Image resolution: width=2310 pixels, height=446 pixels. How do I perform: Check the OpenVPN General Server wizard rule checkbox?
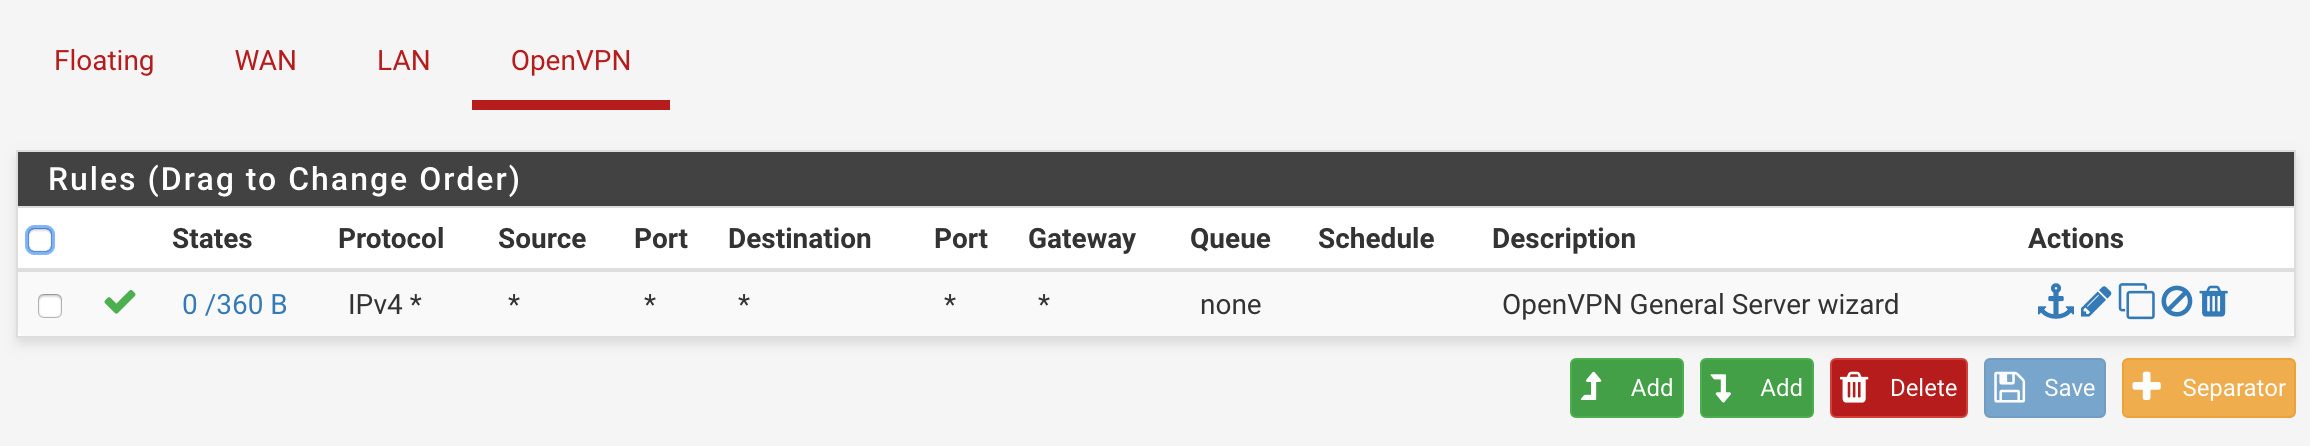[50, 305]
